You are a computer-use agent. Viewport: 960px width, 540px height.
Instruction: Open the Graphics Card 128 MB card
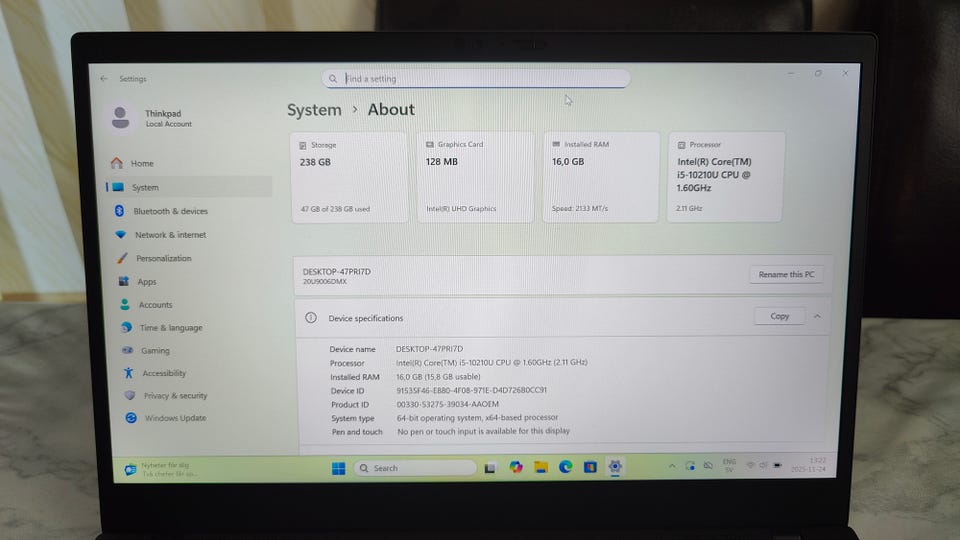click(x=475, y=177)
